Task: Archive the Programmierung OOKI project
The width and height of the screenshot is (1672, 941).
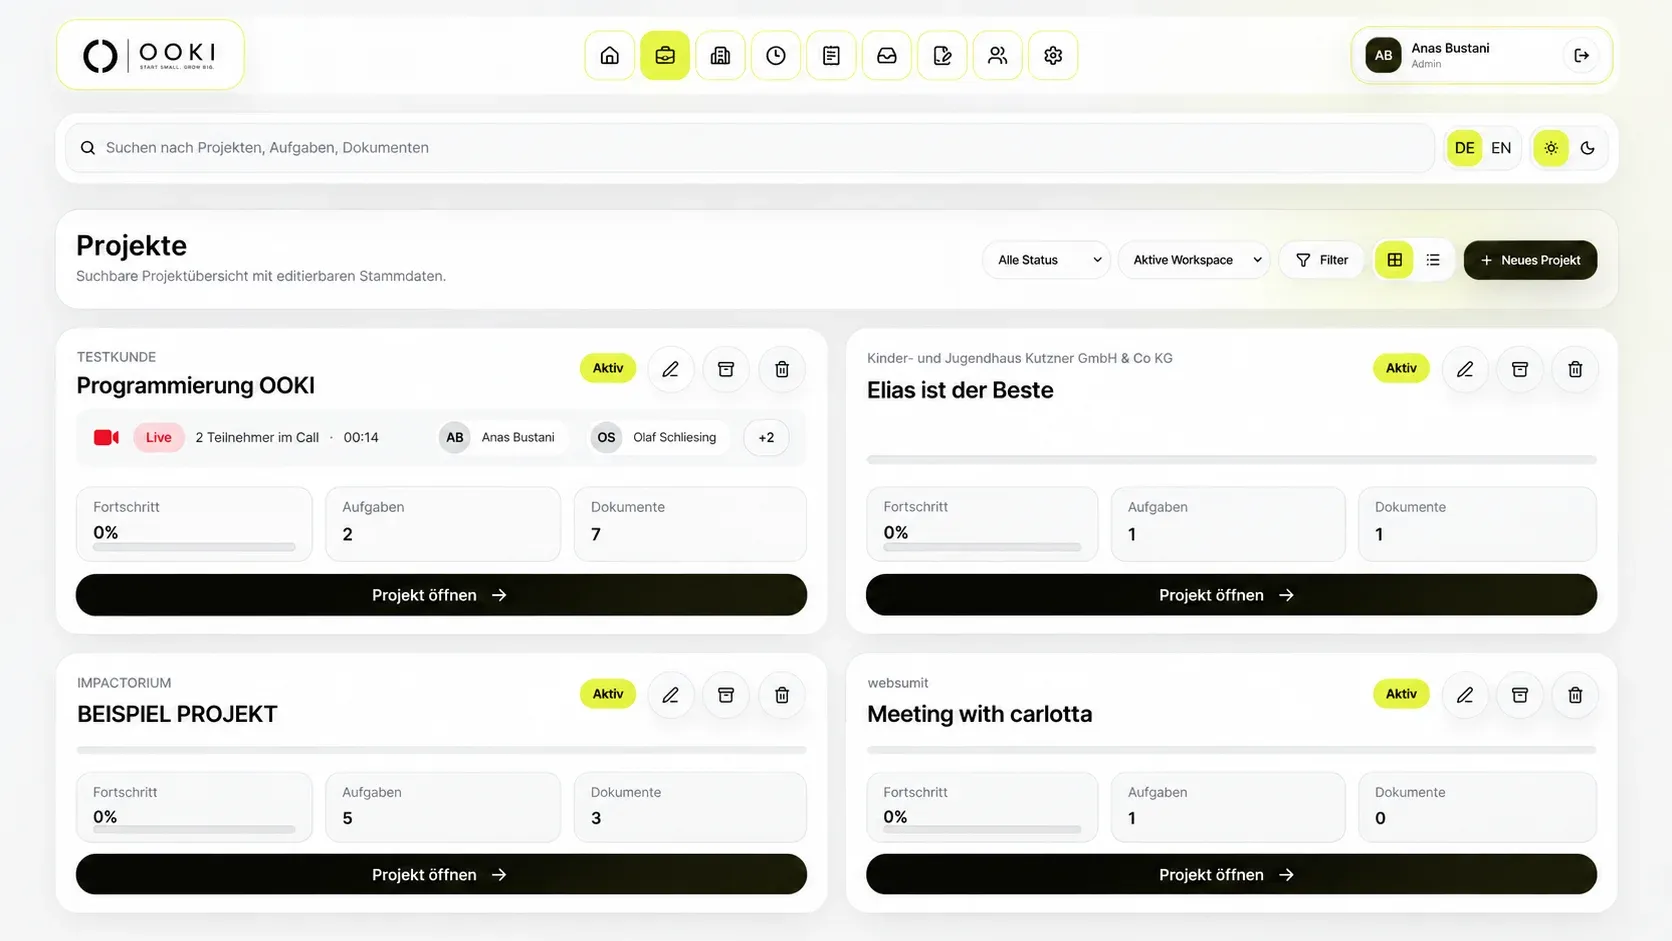Action: (726, 369)
